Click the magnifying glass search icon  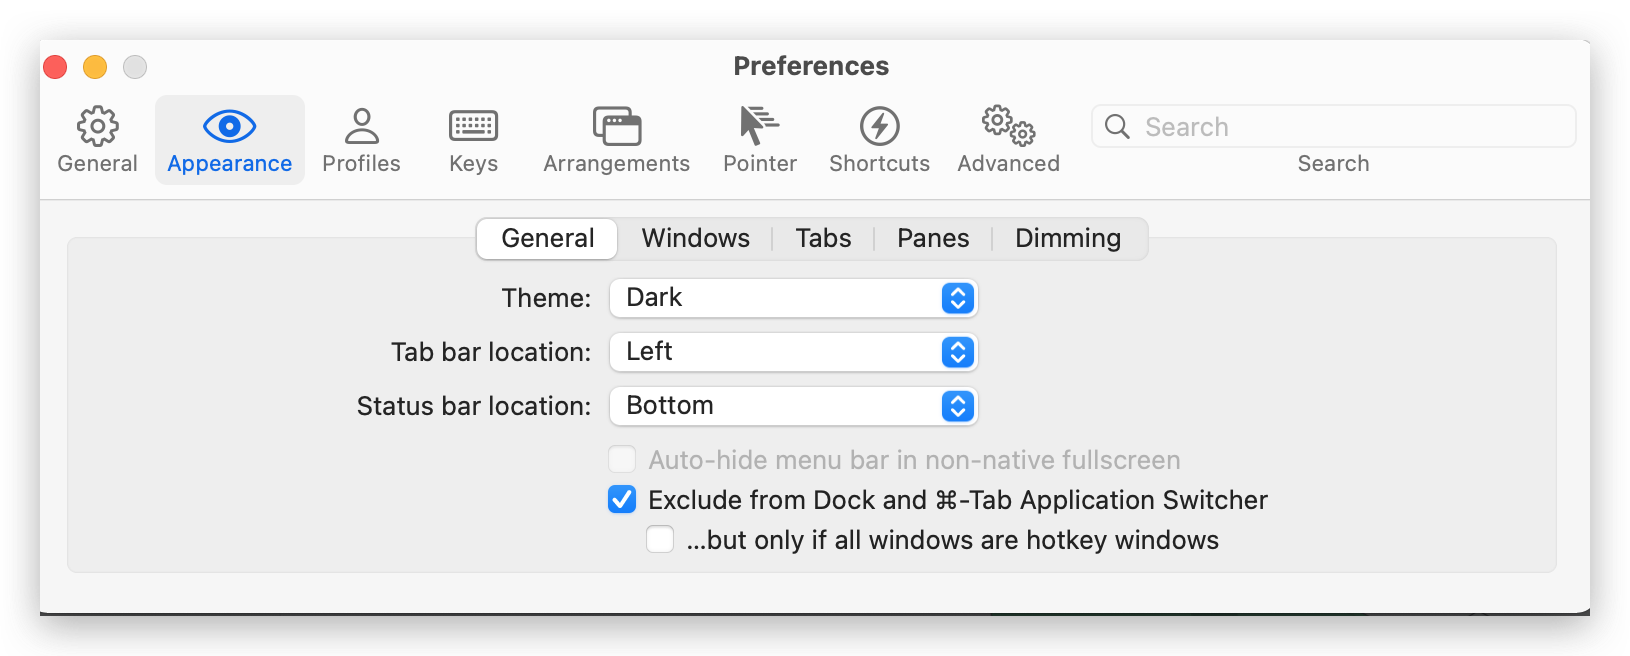1117,127
